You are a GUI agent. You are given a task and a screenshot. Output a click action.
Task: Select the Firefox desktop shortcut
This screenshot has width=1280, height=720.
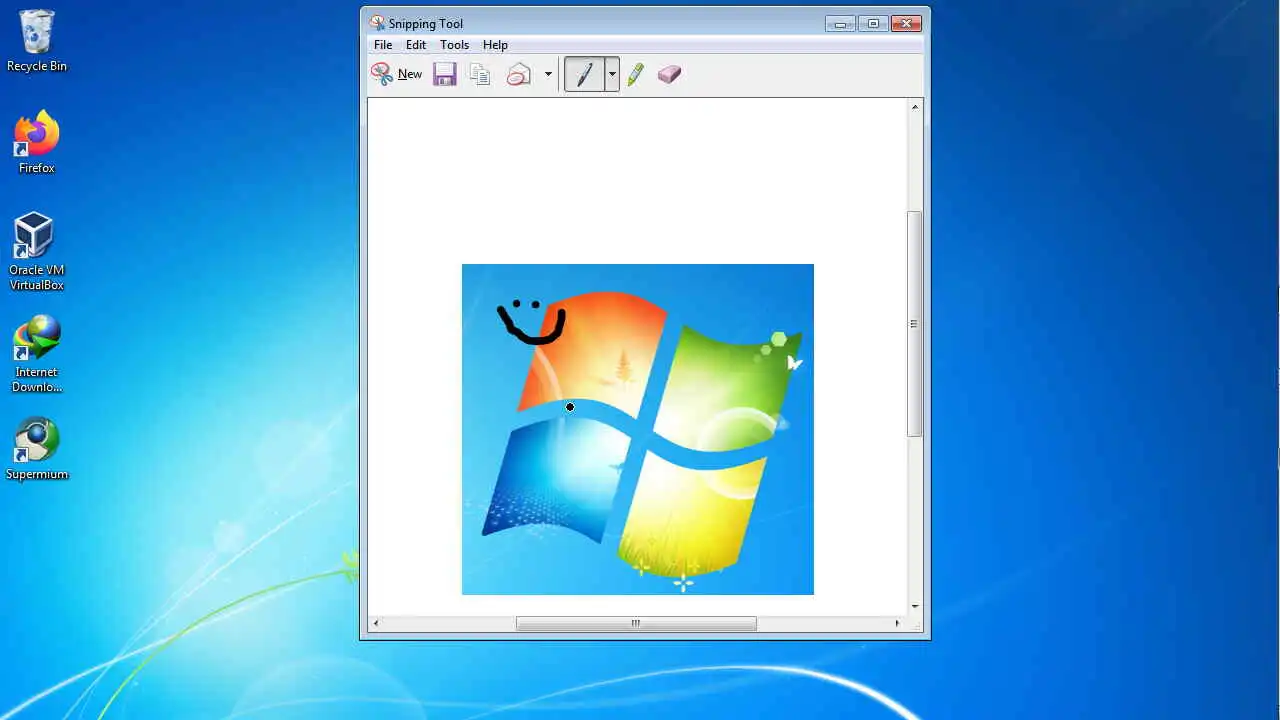pyautogui.click(x=37, y=143)
